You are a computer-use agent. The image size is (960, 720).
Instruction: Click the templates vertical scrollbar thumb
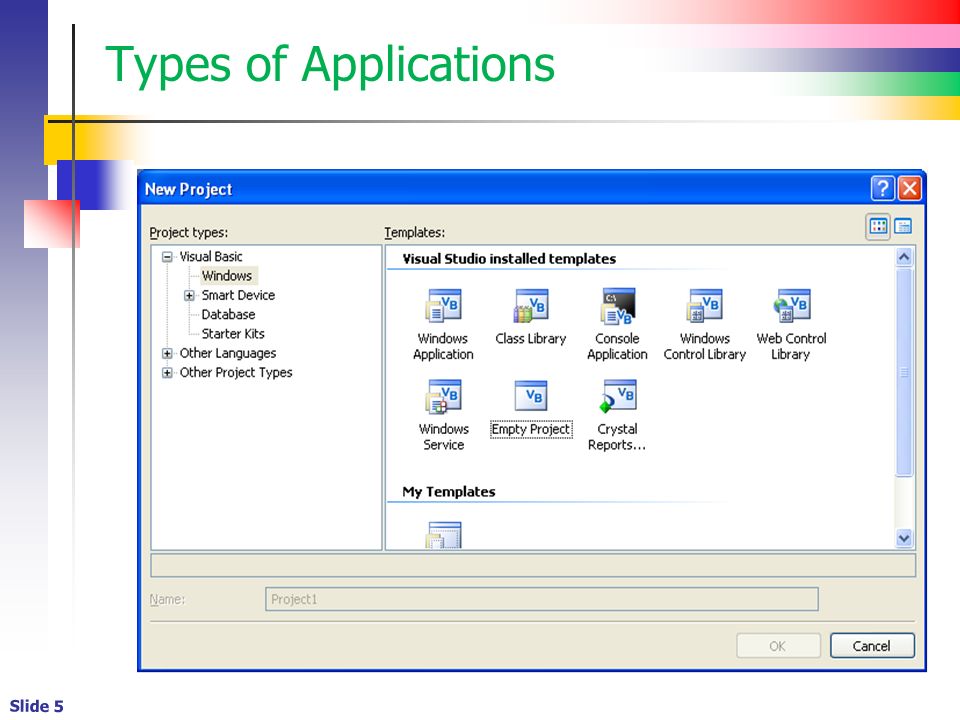pos(904,372)
